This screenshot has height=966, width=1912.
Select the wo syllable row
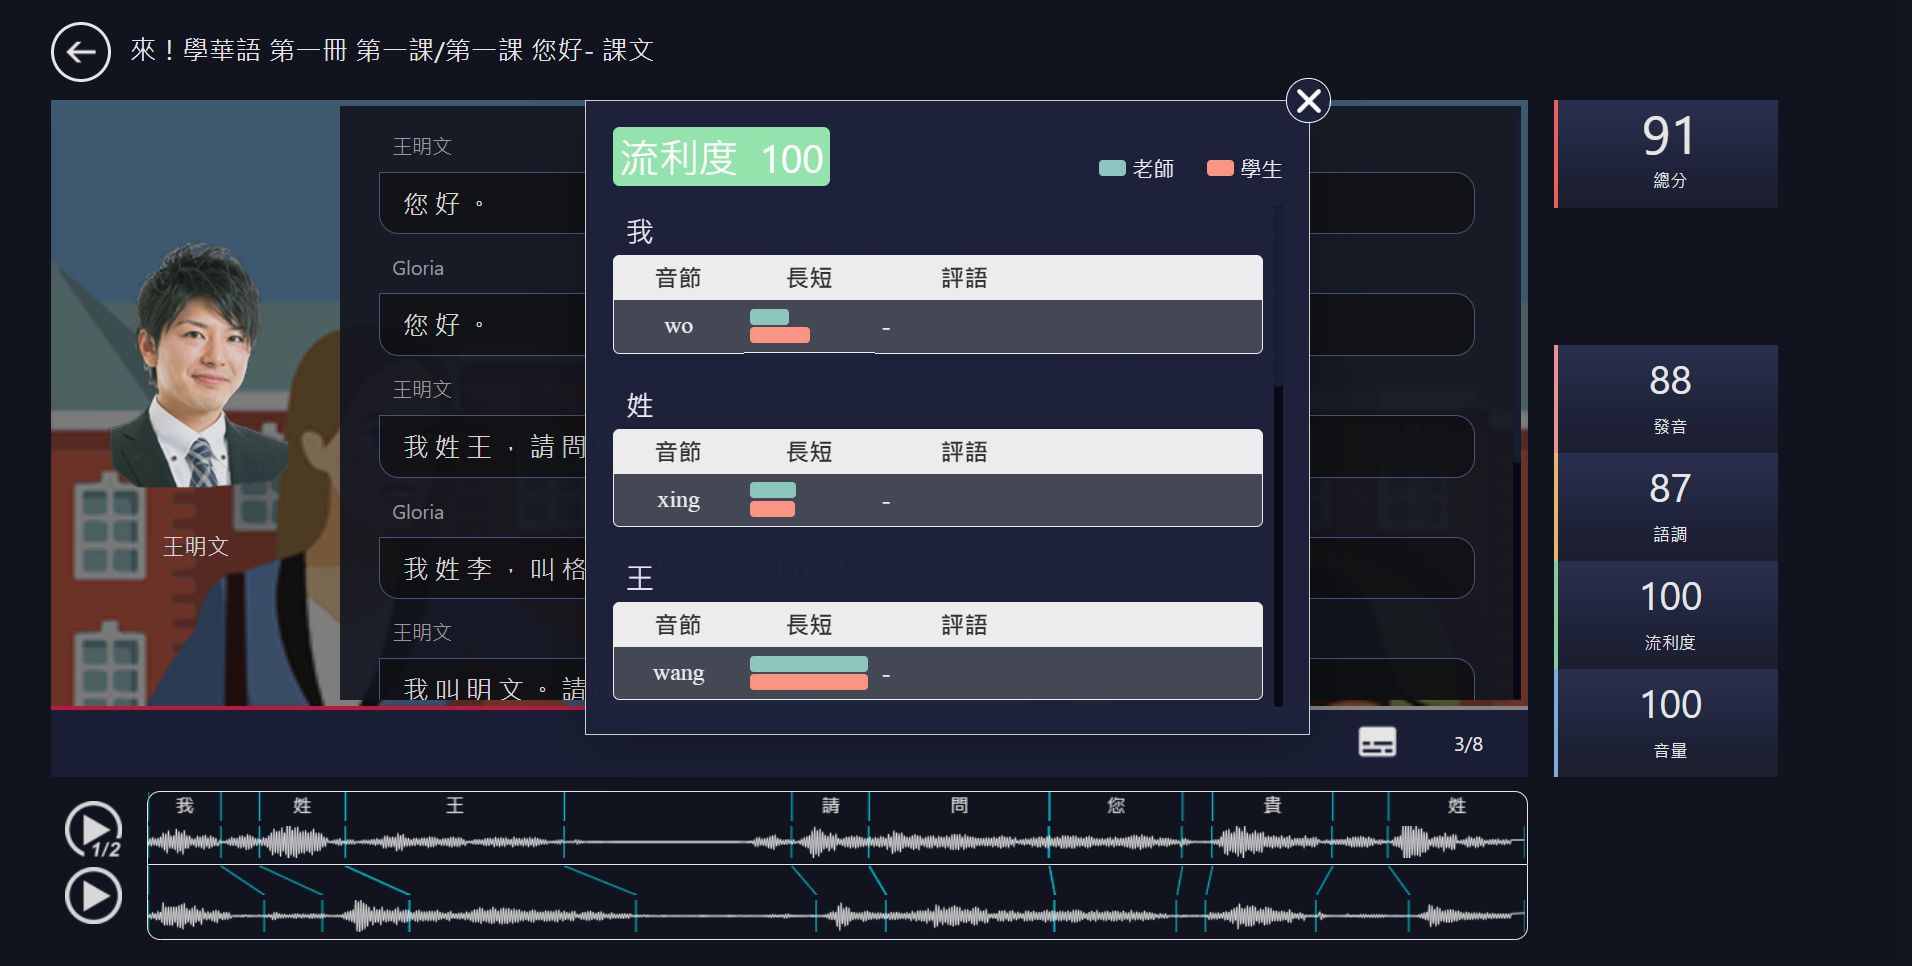click(937, 326)
